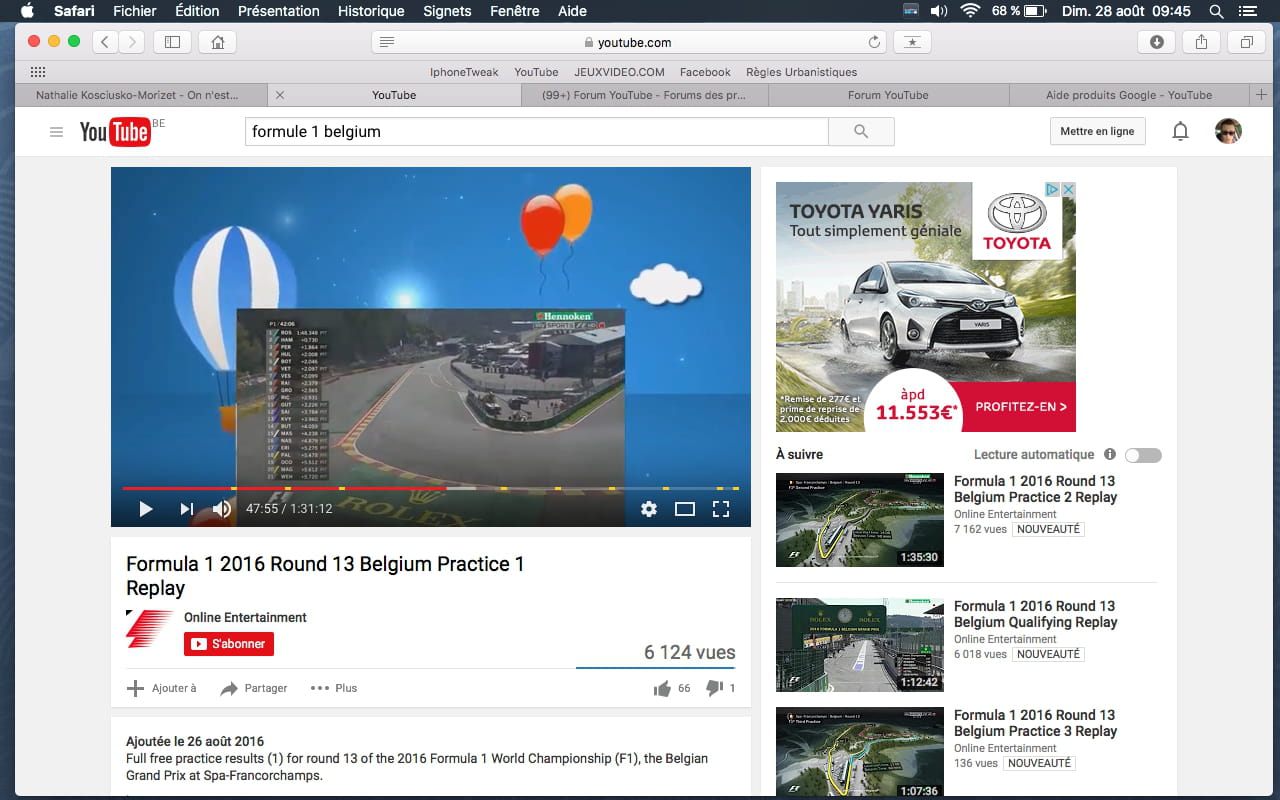Open JEUXVIDEO.COM bookmark

(x=619, y=72)
